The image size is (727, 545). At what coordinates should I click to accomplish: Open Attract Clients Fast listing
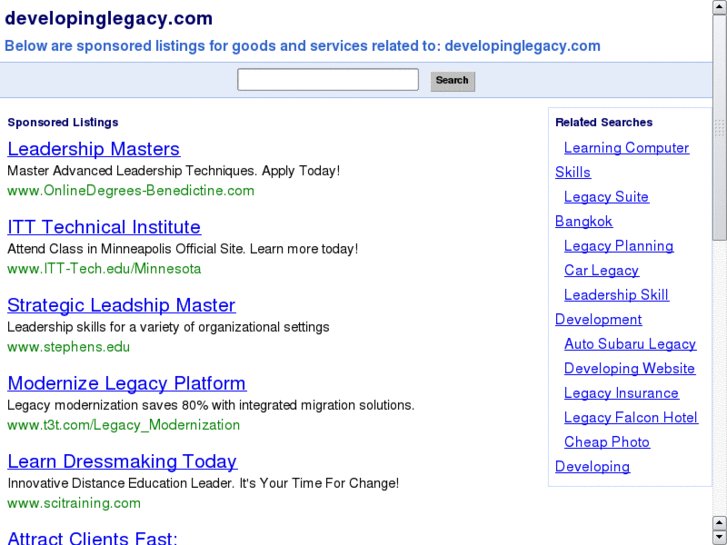92,538
